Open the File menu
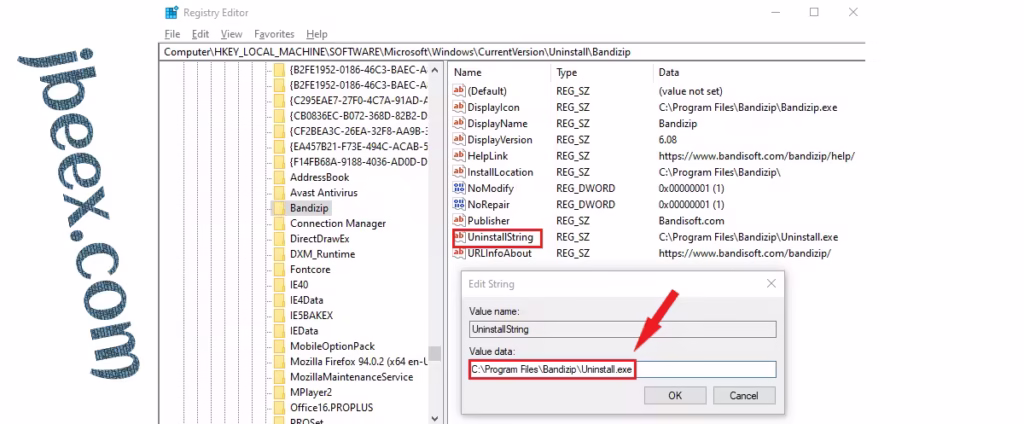 [x=172, y=34]
